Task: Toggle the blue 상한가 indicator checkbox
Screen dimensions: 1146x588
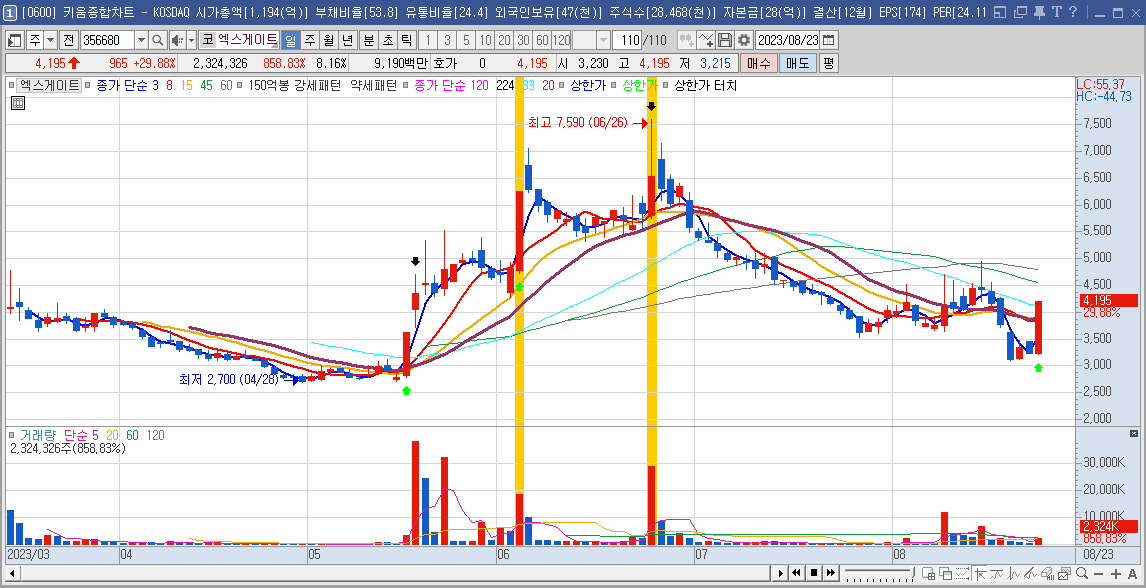Action: [562, 85]
